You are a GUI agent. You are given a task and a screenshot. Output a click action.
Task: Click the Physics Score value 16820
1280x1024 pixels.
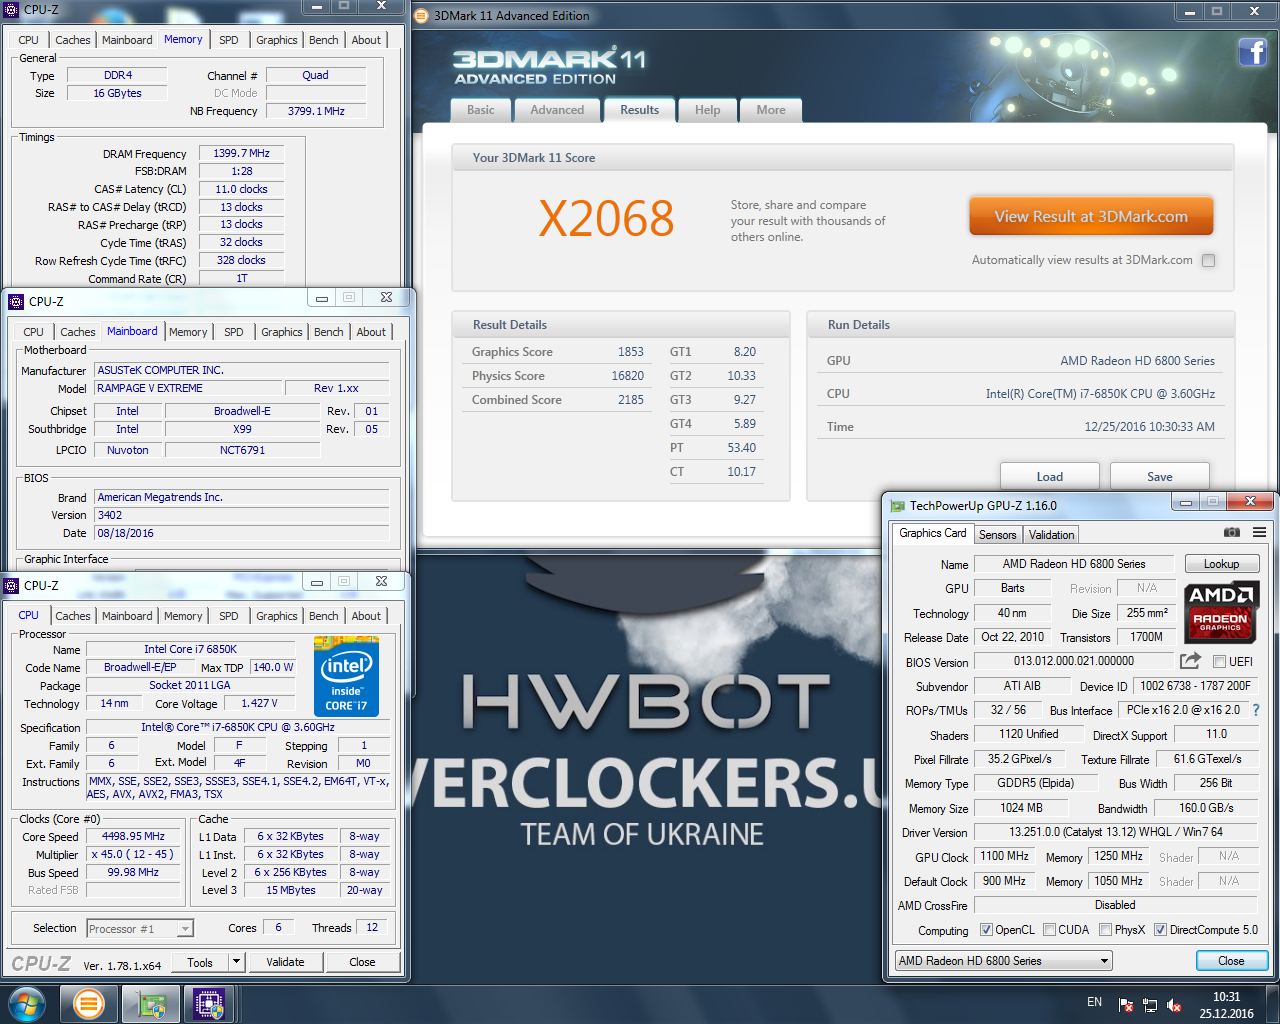point(627,376)
